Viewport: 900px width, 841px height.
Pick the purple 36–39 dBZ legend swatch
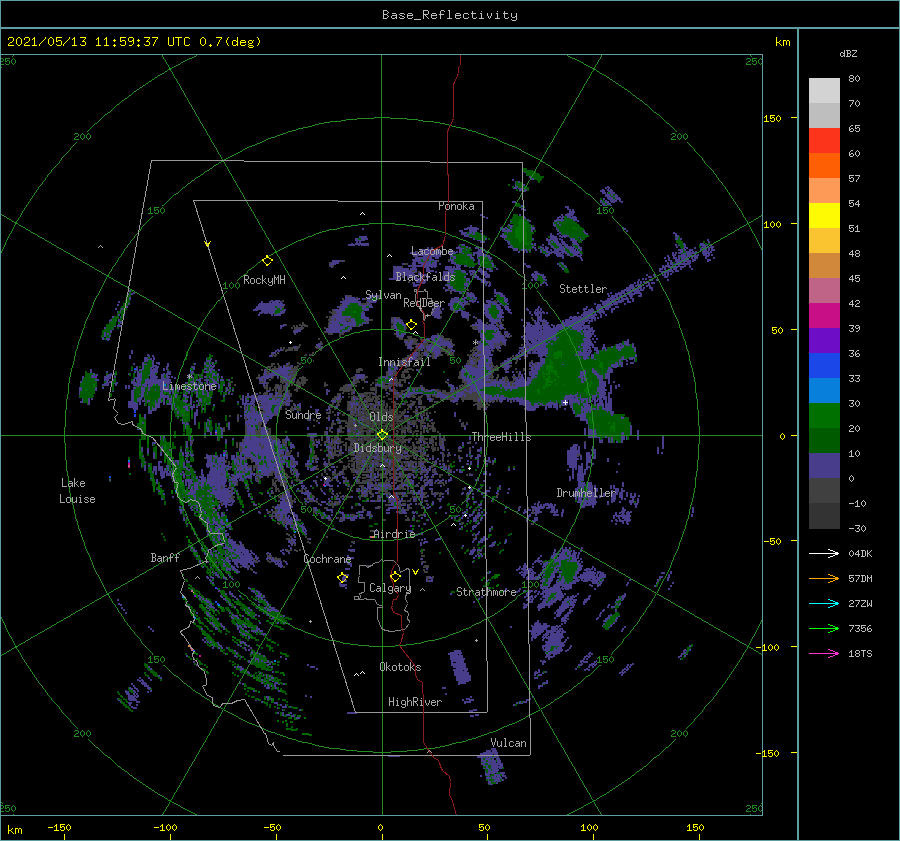click(x=824, y=341)
